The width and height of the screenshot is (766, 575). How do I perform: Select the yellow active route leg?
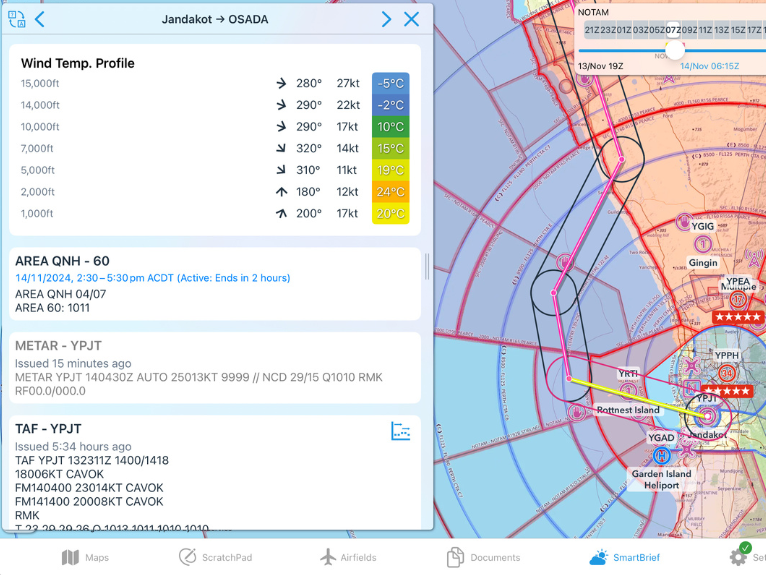(x=638, y=397)
